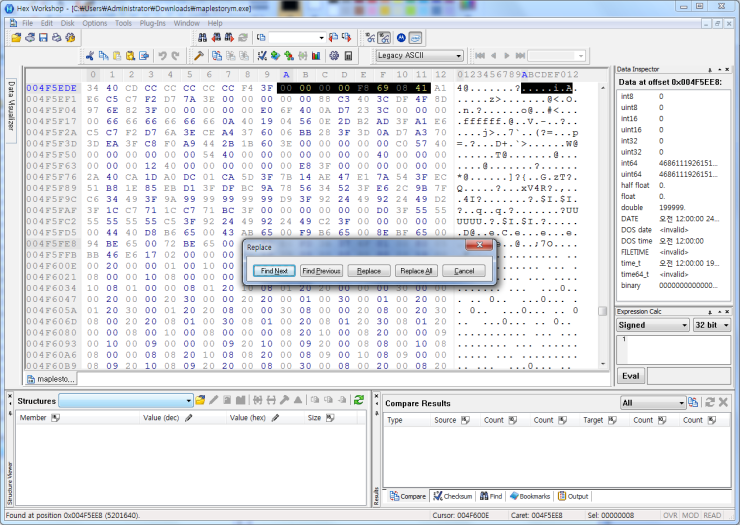Image resolution: width=740 pixels, height=525 pixels.
Task: Click the Motorola byte order icon
Action: click(401, 38)
